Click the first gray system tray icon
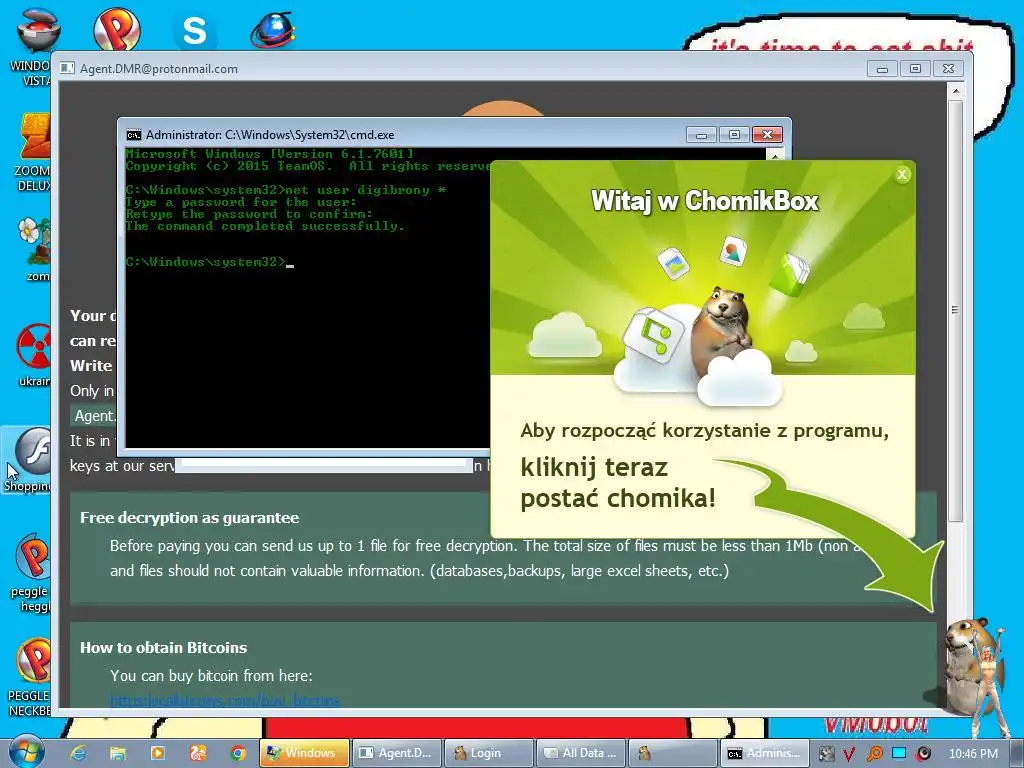 coord(826,754)
